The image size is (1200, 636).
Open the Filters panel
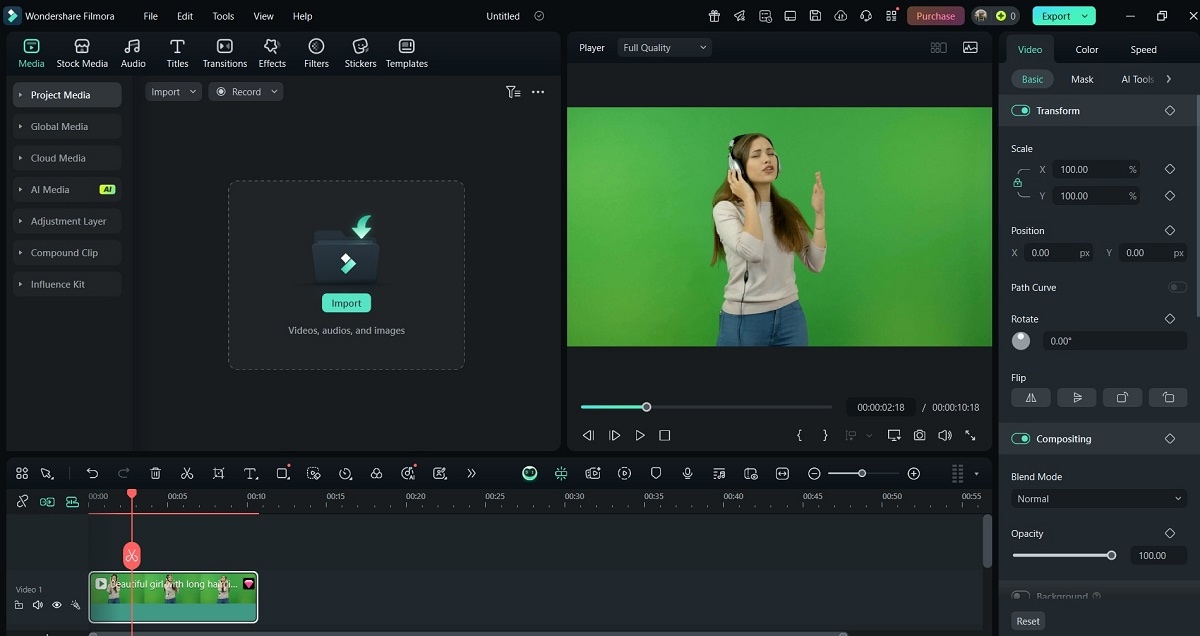click(316, 53)
